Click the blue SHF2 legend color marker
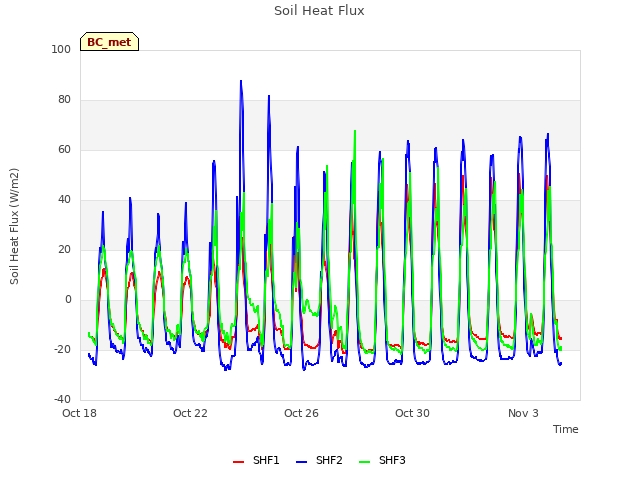Viewport: 640px width, 480px height. (x=301, y=462)
